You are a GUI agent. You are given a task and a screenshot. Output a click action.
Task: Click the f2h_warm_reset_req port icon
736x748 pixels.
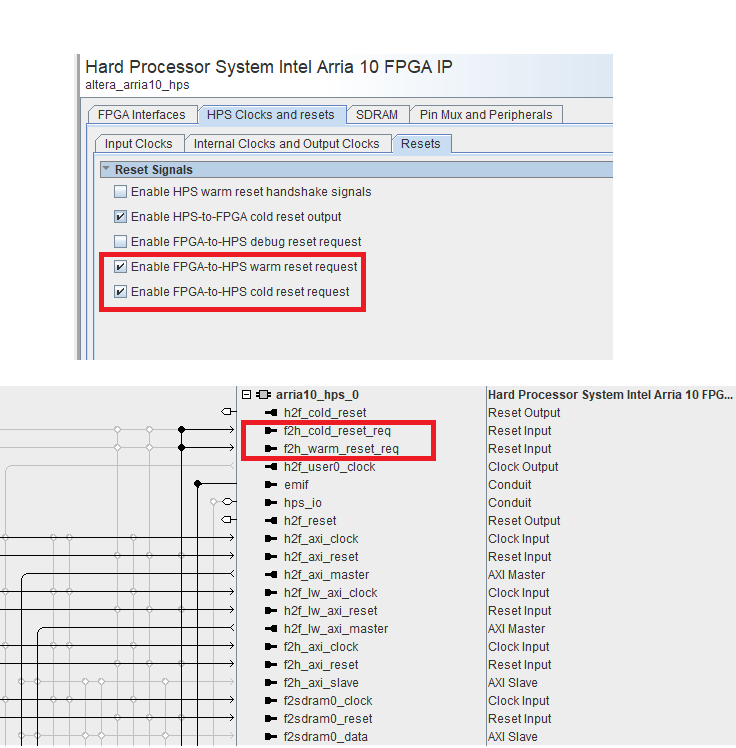tap(271, 448)
